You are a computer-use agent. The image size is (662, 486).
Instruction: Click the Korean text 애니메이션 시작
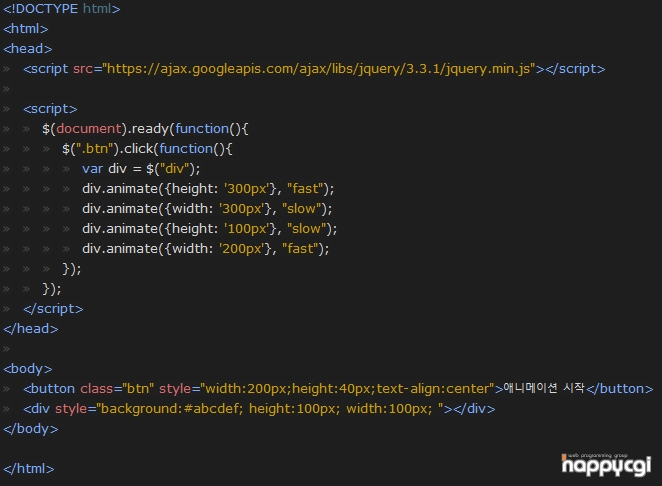pyautogui.click(x=544, y=388)
